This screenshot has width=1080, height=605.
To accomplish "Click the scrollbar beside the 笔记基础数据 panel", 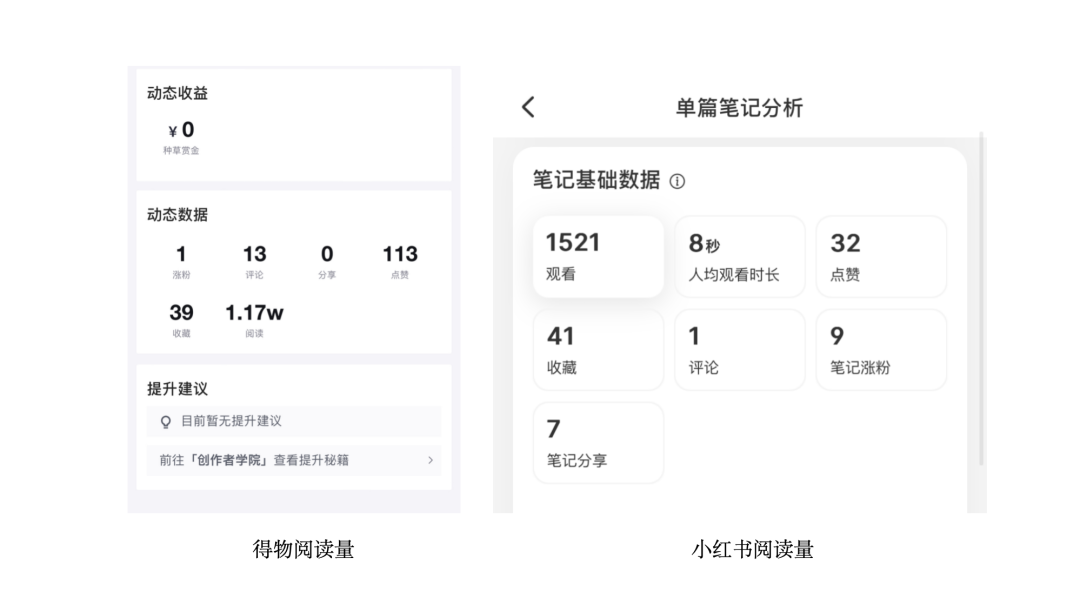I will click(982, 298).
